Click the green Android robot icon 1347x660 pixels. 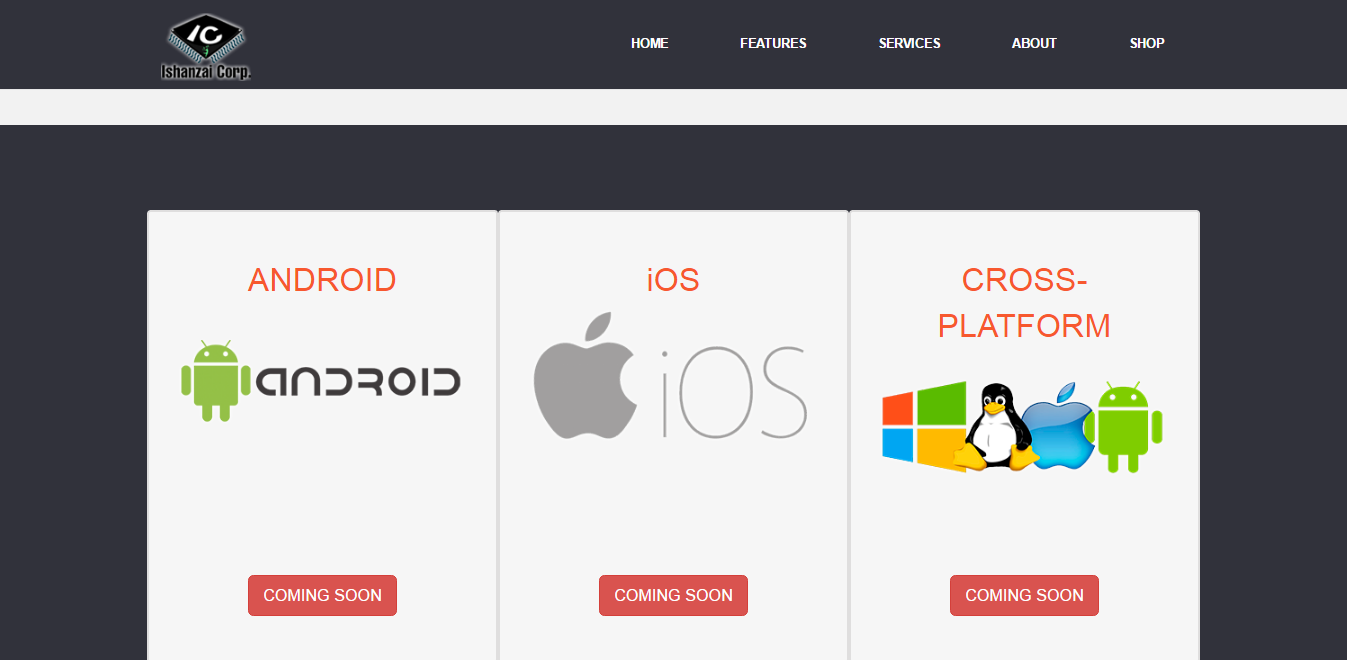(216, 380)
